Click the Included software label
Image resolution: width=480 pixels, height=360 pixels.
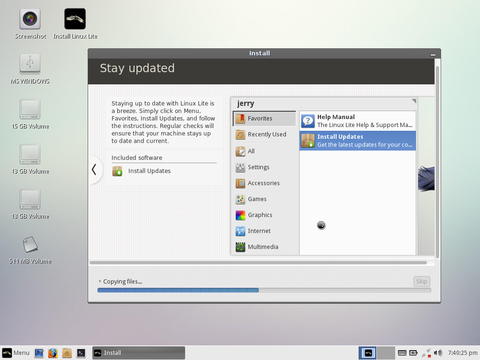[x=137, y=158]
